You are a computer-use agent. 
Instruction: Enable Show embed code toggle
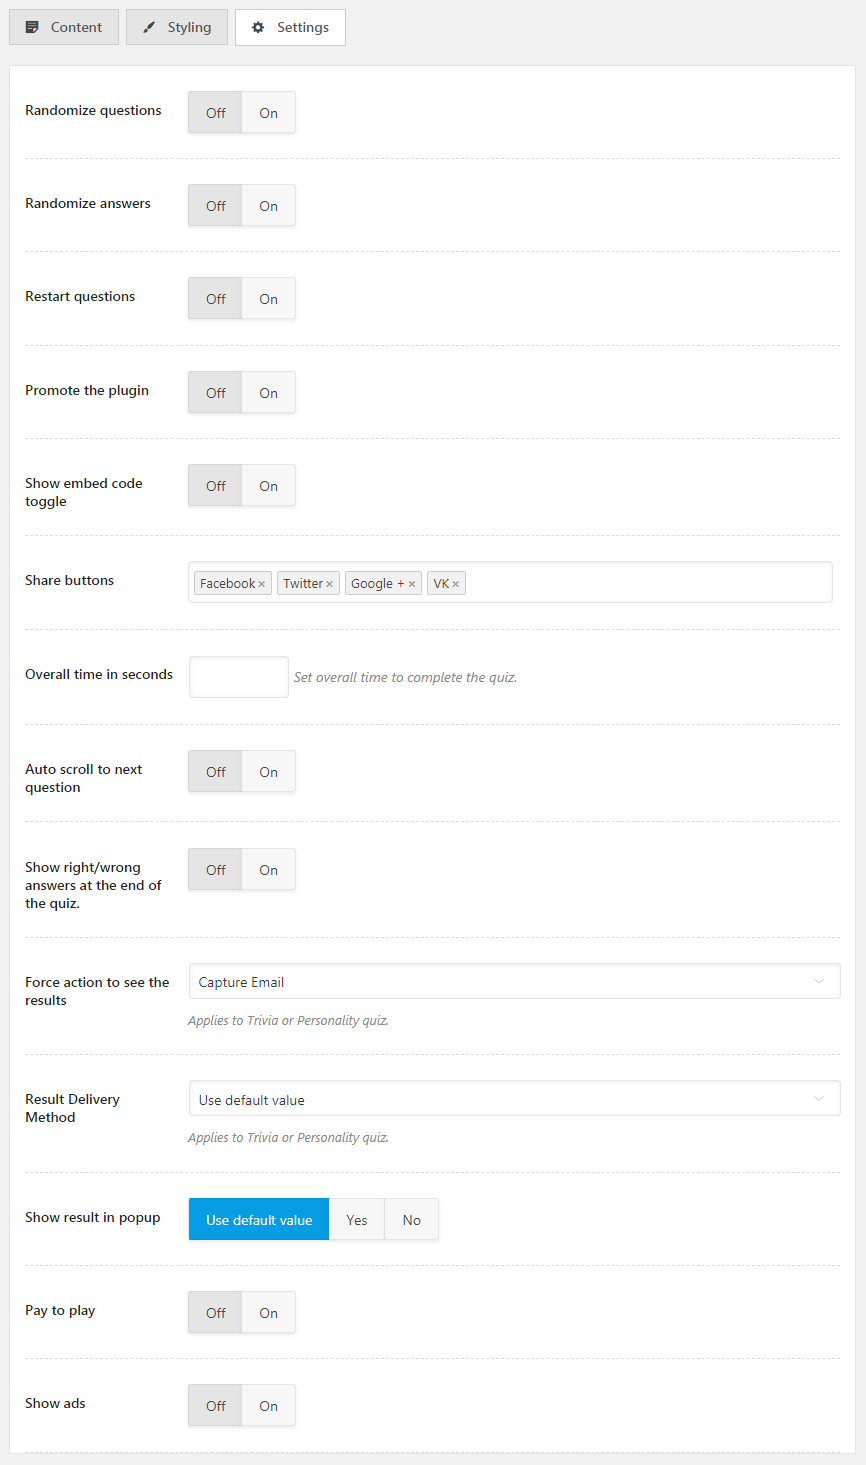pyautogui.click(x=268, y=485)
